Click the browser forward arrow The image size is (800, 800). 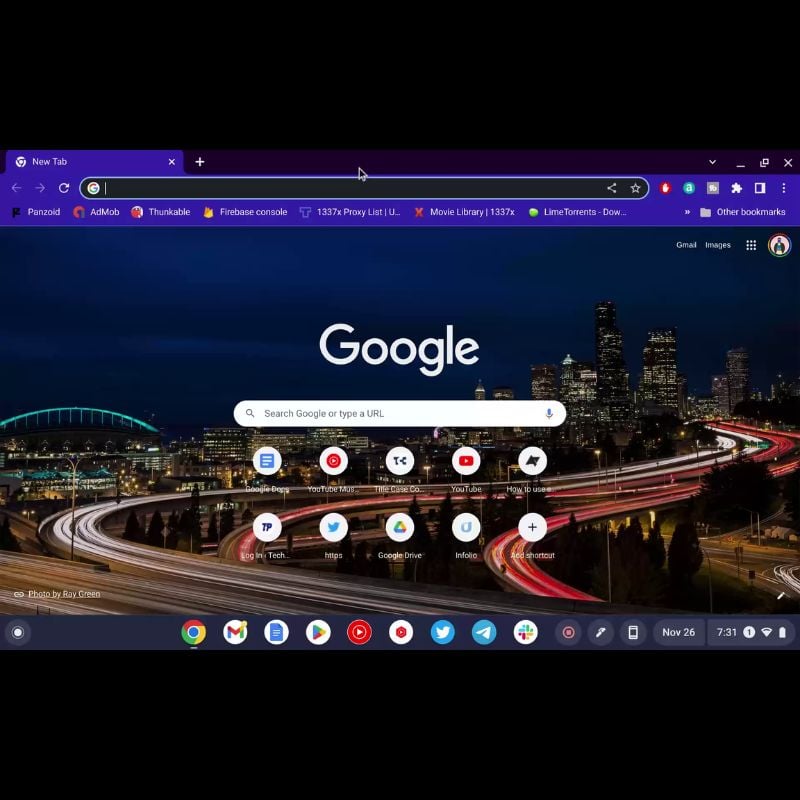[40, 188]
